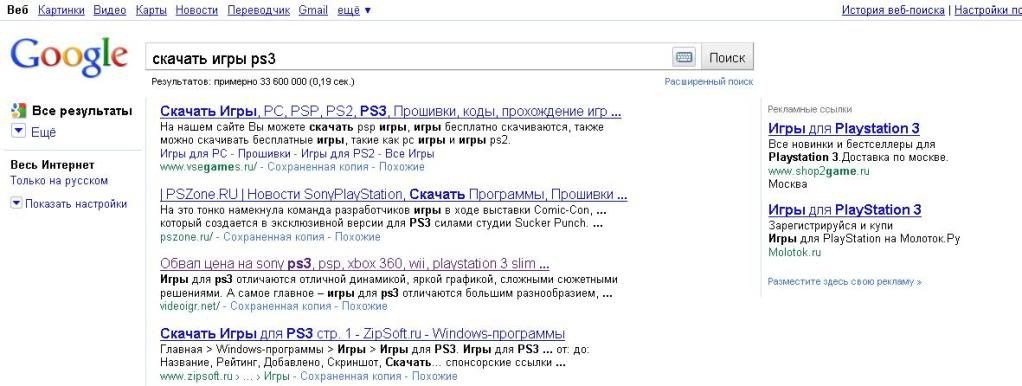This screenshot has width=1022, height=386.
Task: Open result 'Скачать Игры, PC, PSP, PS2, PS3'
Action: [390, 110]
